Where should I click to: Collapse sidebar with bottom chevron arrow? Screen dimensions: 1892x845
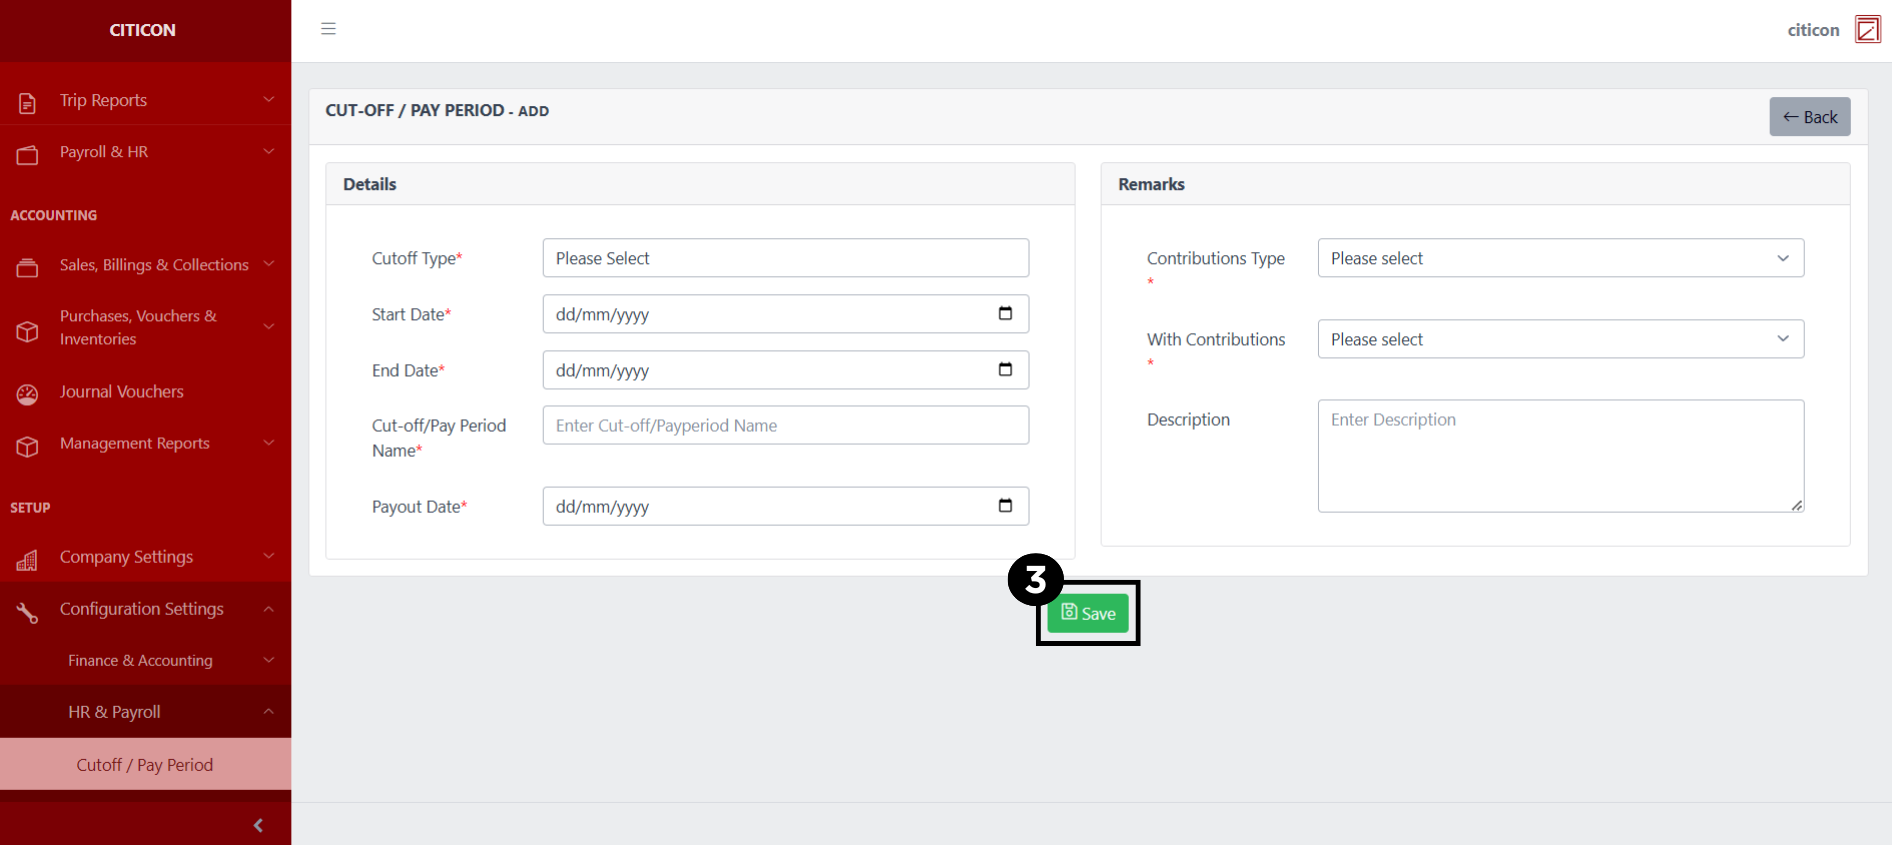tap(258, 825)
